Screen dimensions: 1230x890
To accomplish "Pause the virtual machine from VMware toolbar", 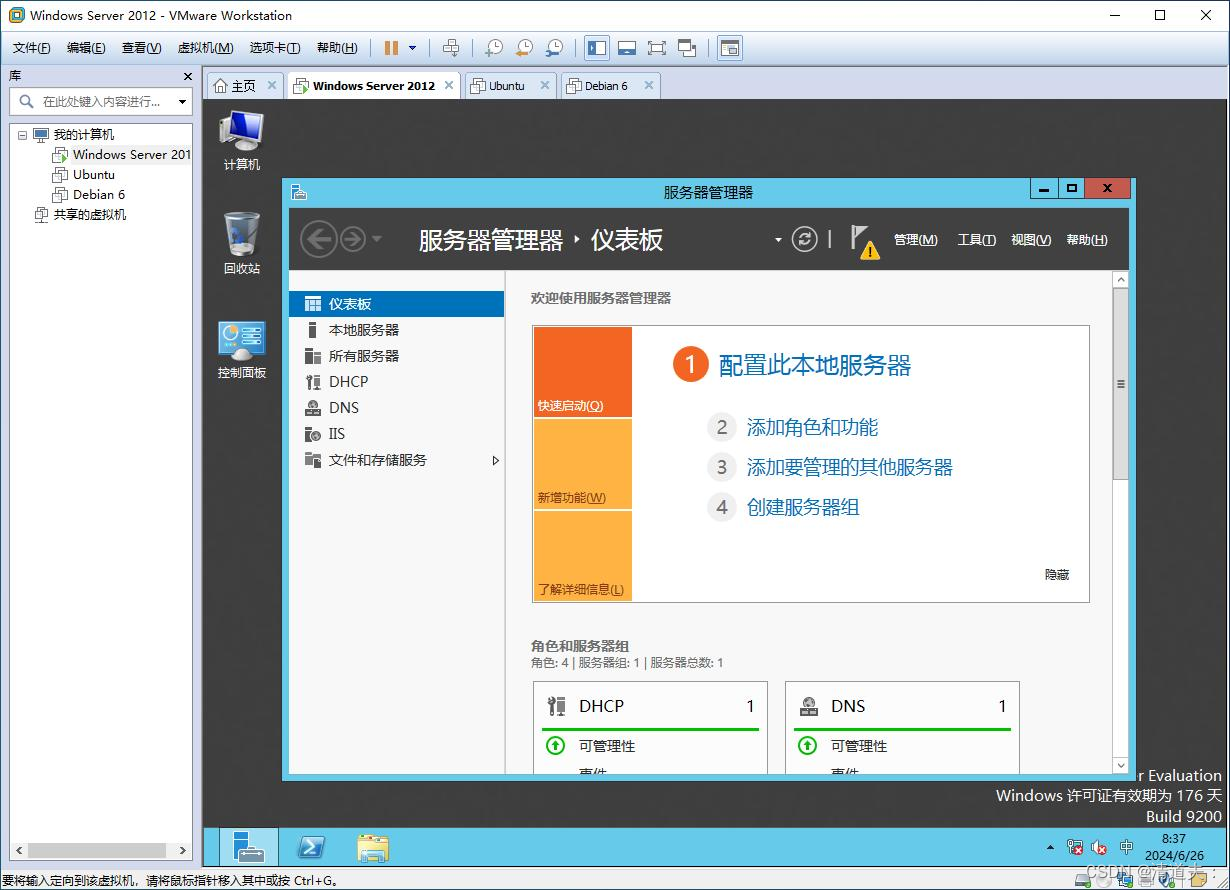I will [x=391, y=48].
